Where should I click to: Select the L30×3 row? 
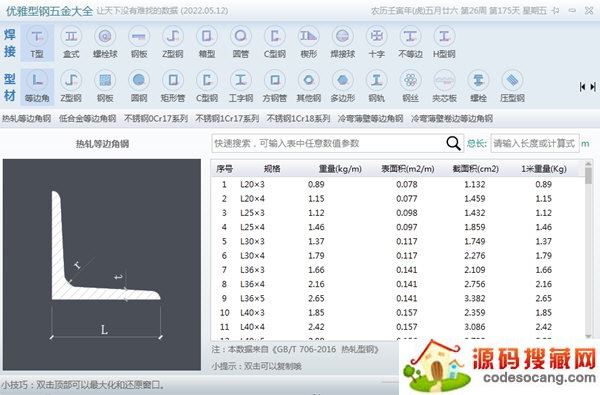[398, 242]
